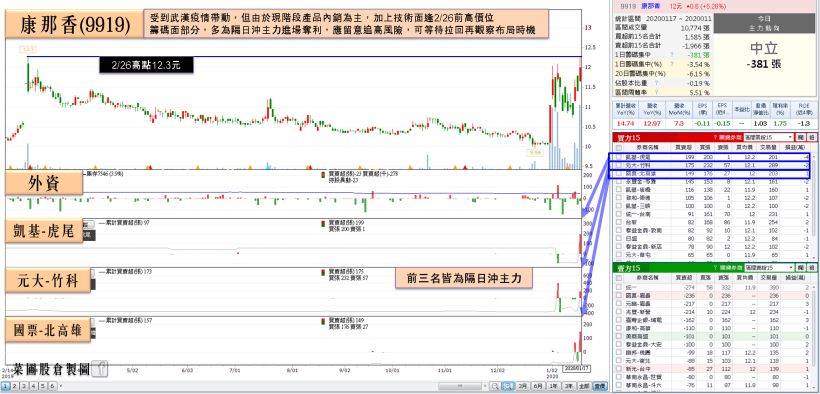Open help icon beside 賣方15 key broker label

(714, 267)
